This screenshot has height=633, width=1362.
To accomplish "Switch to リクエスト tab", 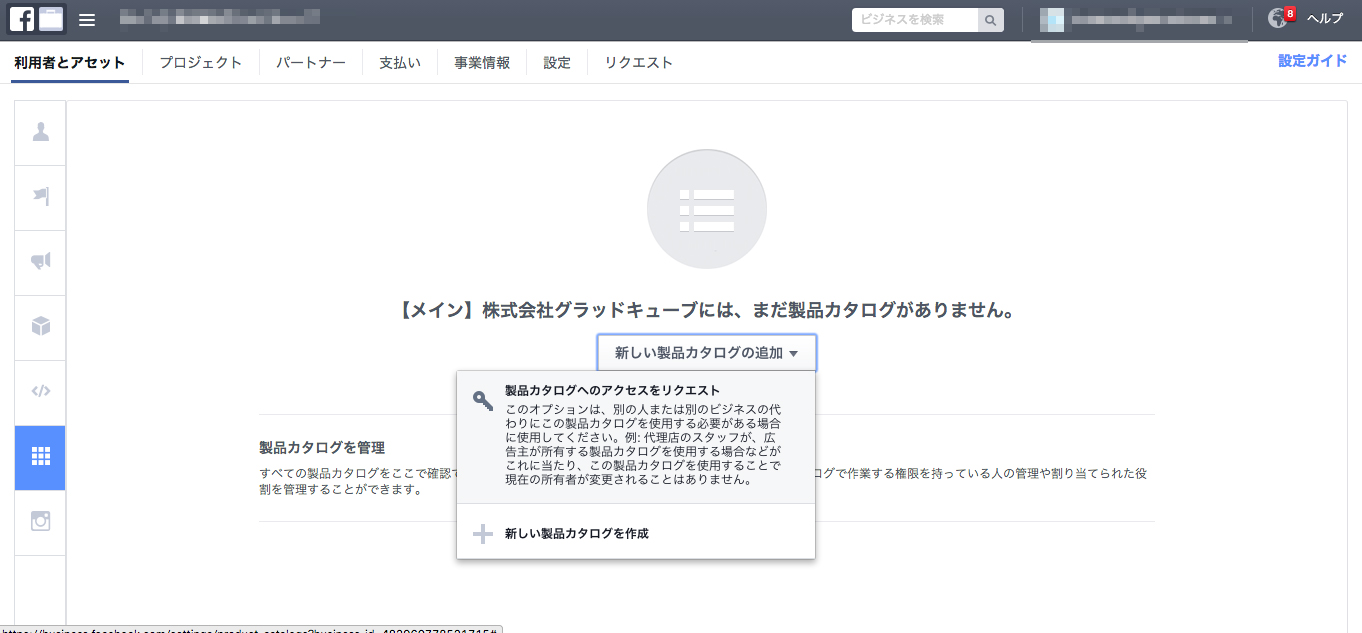I will pos(639,63).
